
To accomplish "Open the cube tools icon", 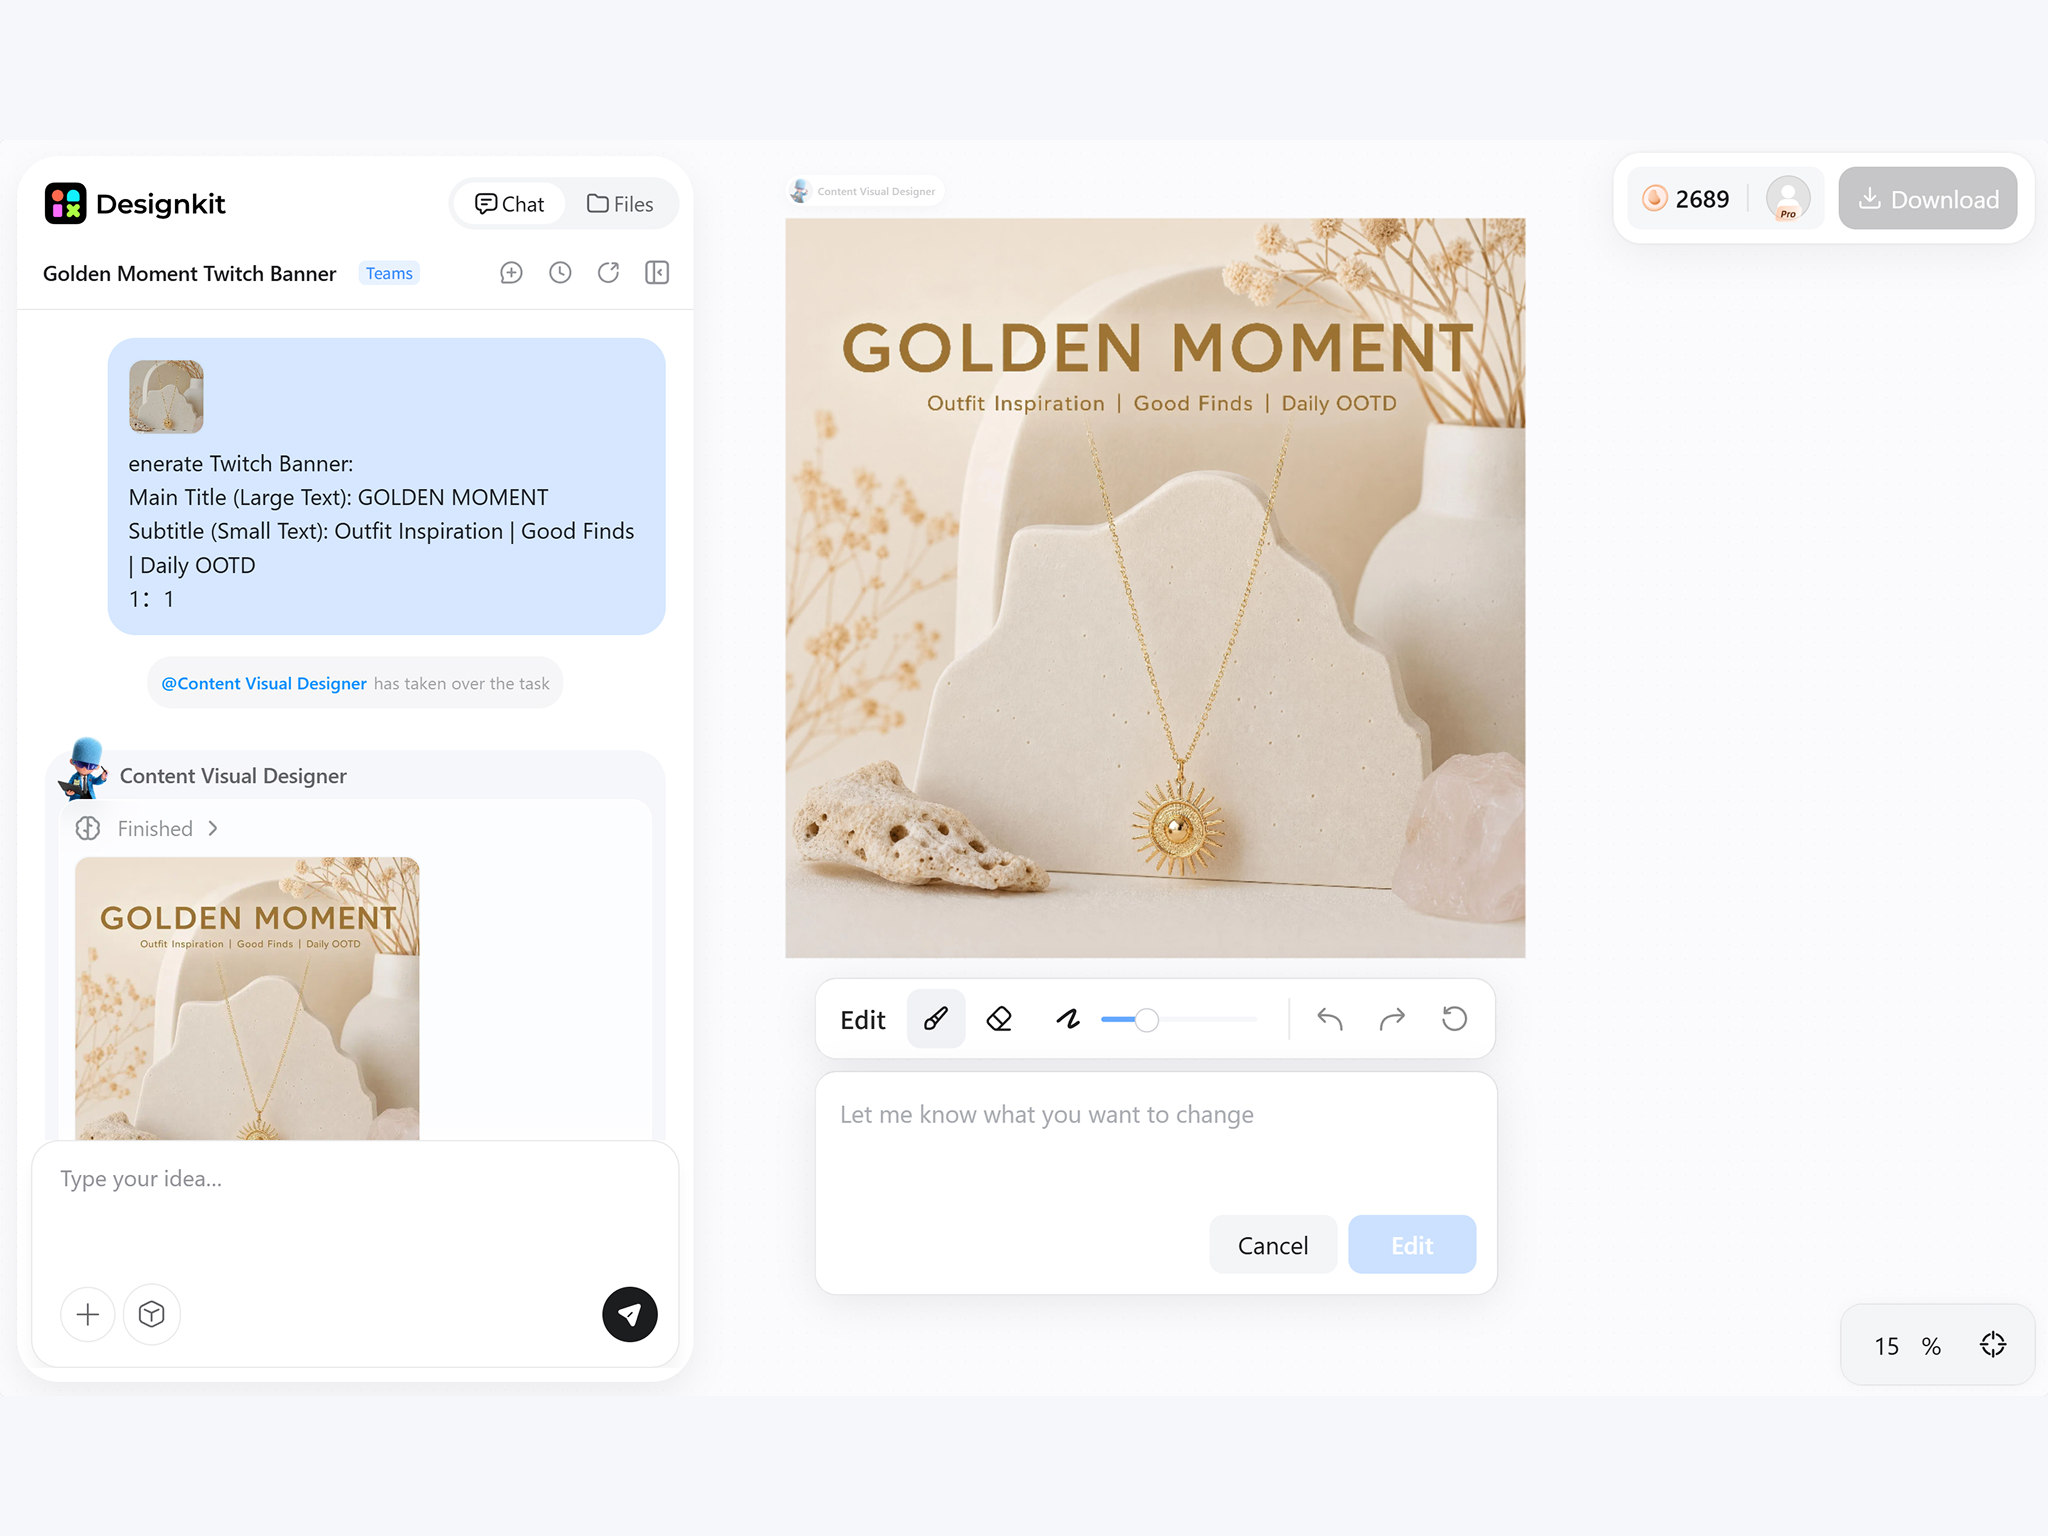I will pos(152,1314).
